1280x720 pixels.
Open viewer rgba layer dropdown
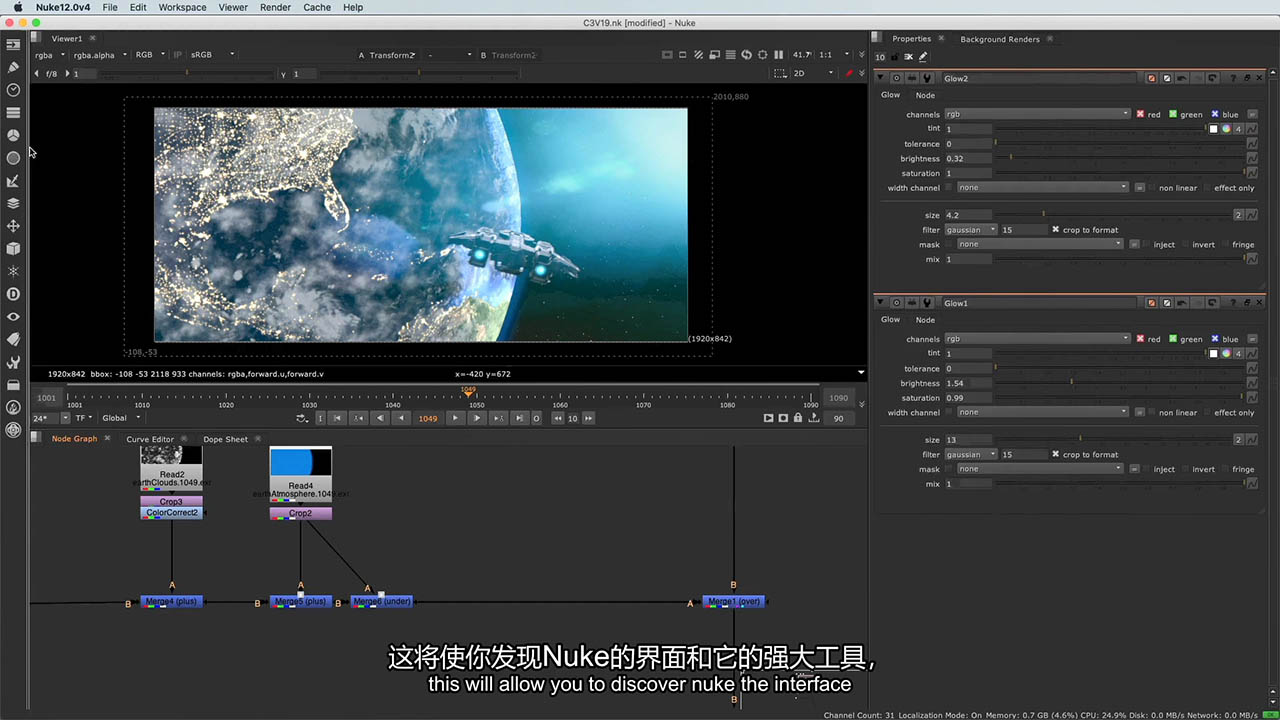[49, 55]
